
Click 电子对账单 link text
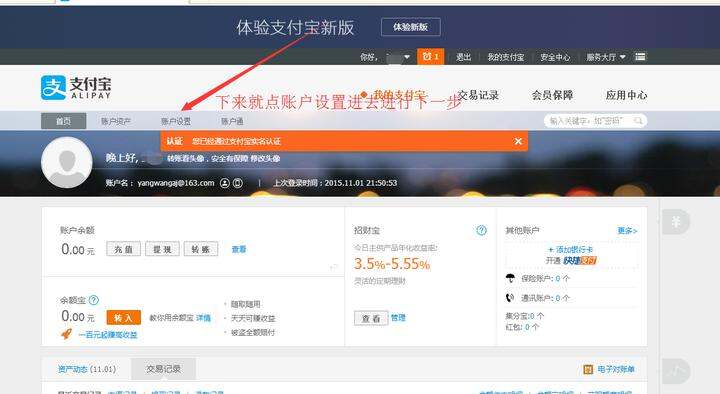pyautogui.click(x=616, y=369)
